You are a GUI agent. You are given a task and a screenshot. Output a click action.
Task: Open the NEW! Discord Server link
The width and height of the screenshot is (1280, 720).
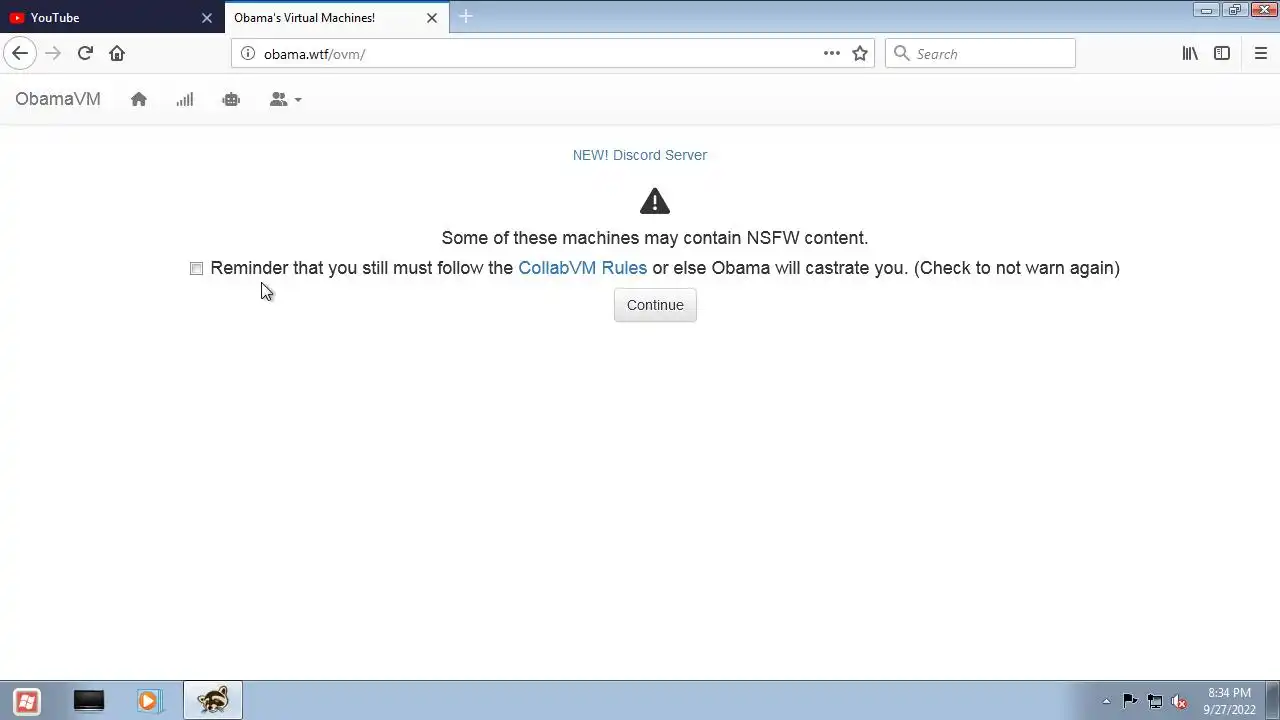pos(640,155)
